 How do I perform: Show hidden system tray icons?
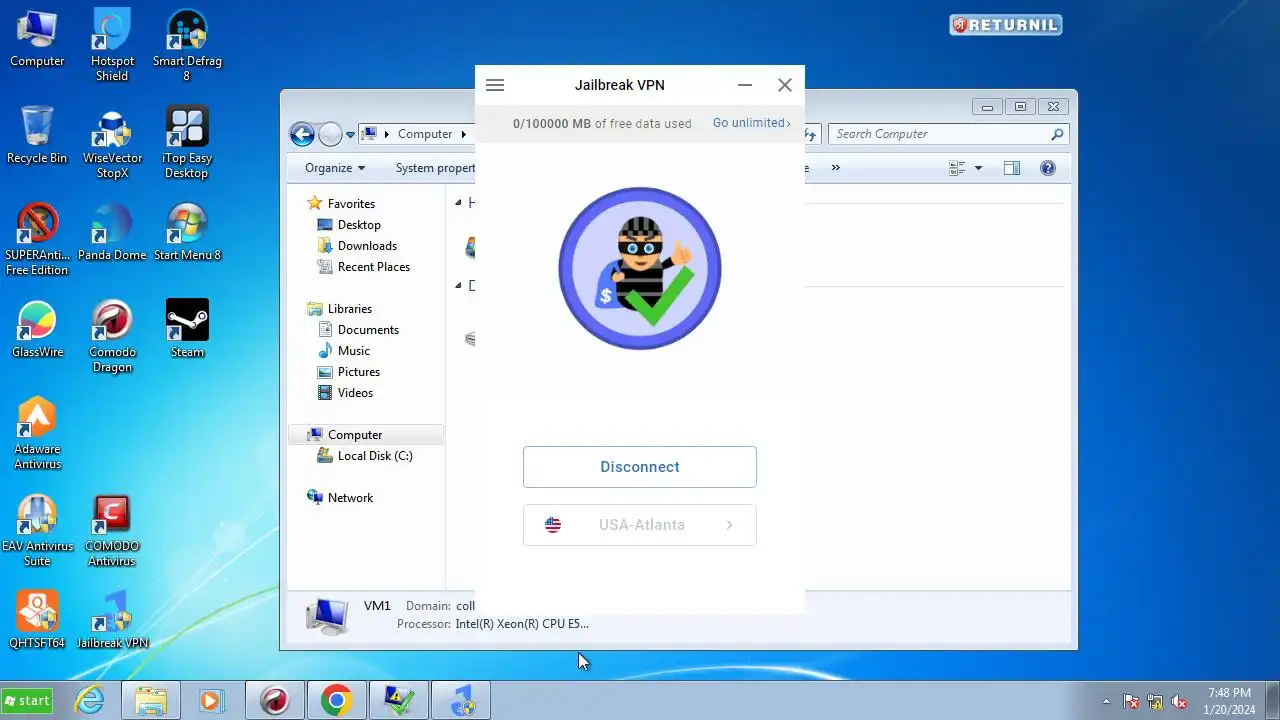click(1106, 701)
